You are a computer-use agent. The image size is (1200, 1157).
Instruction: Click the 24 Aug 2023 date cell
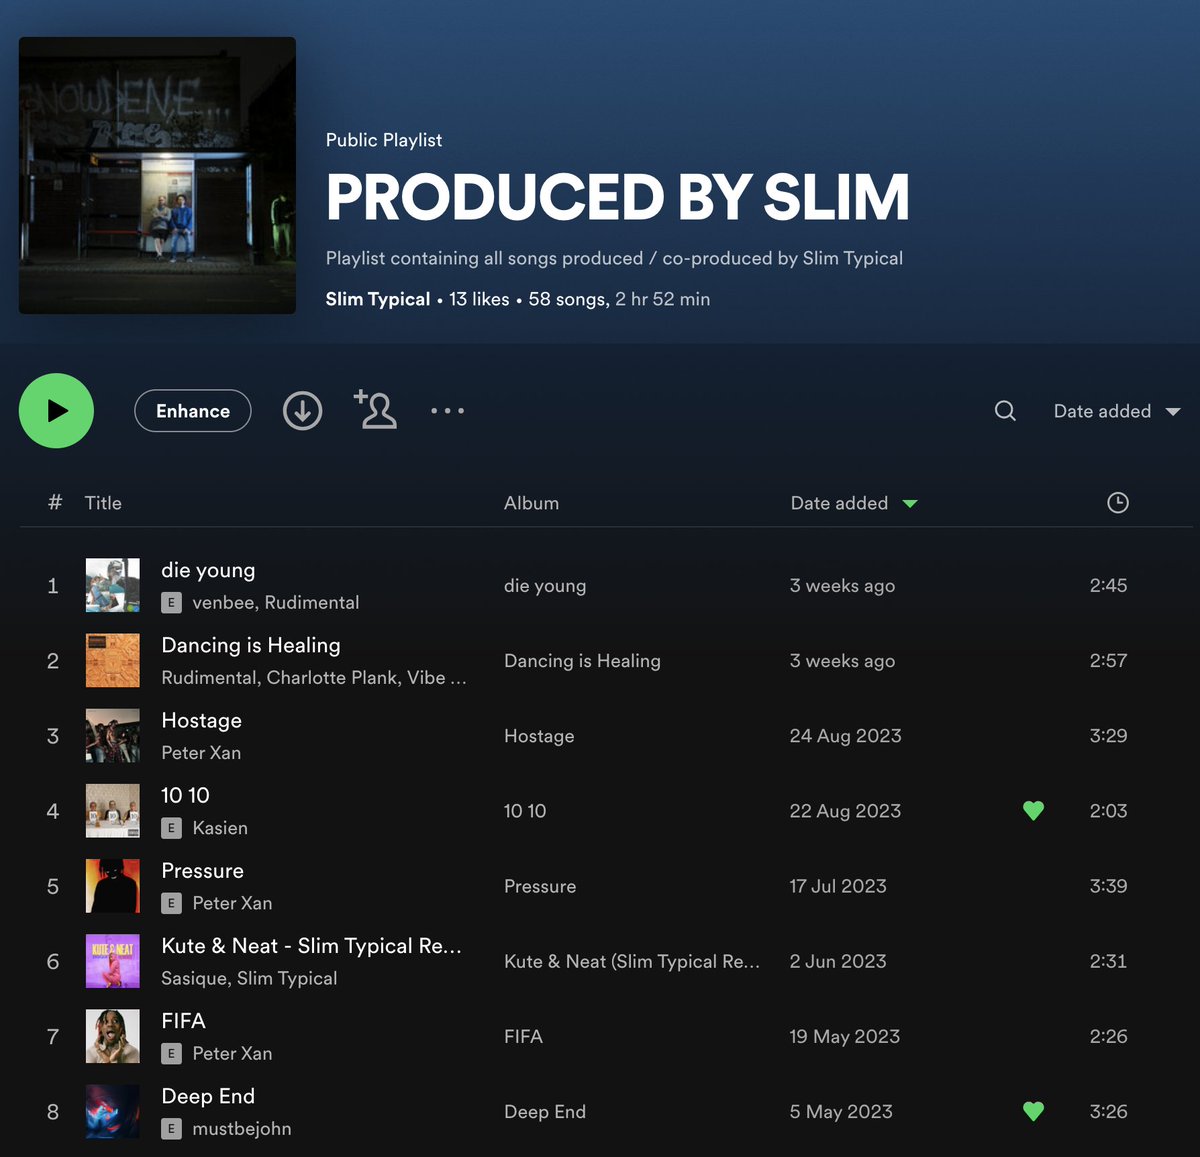pos(845,736)
